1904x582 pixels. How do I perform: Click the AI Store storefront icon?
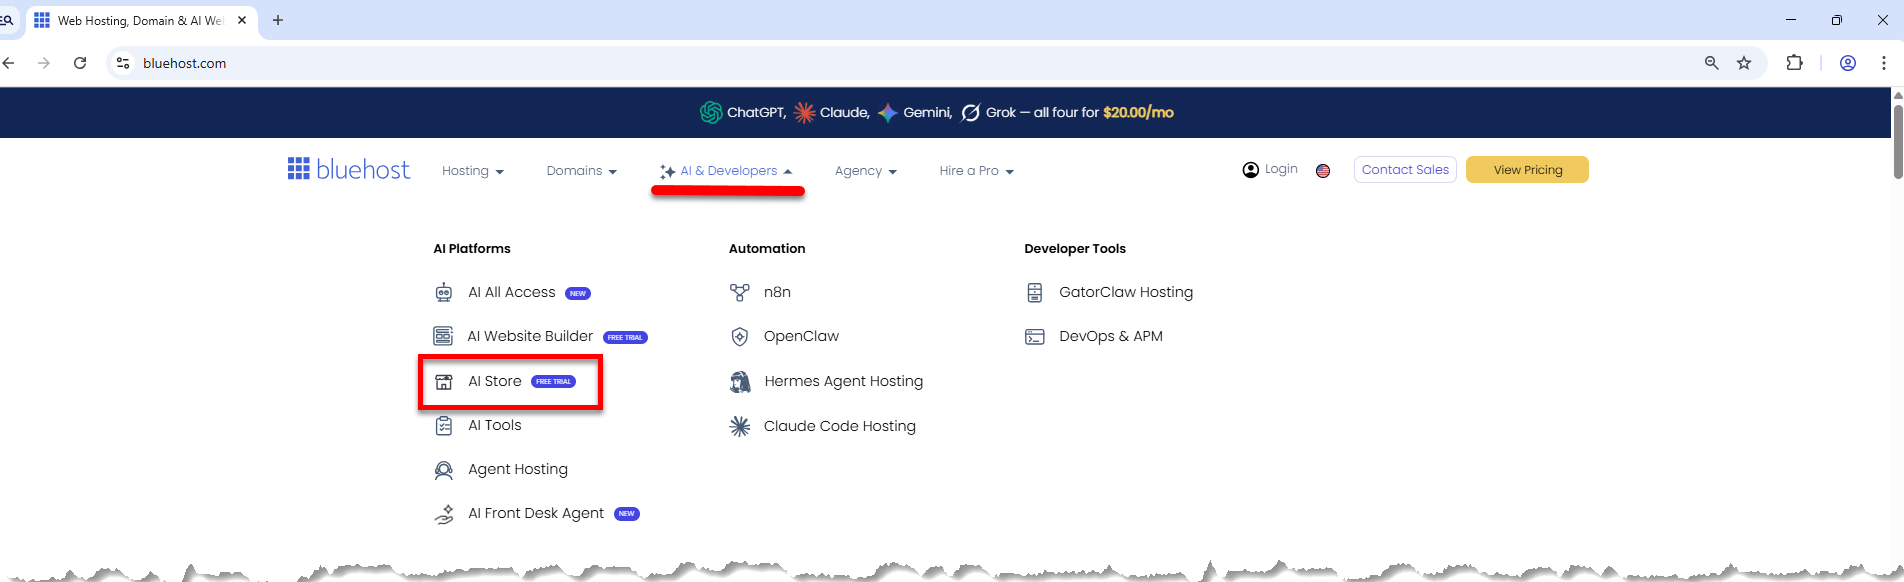[x=444, y=381]
